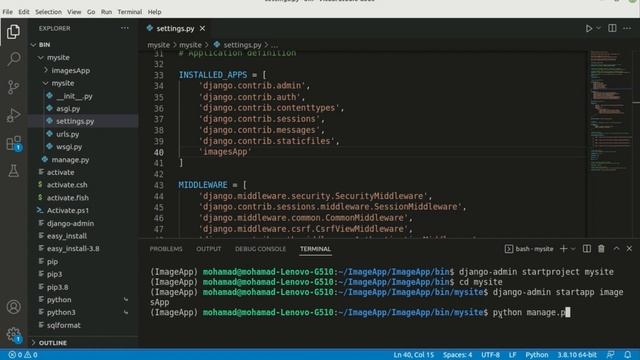Screen dimensions: 640x360
Task: Open __init__.py in explorer
Action: (x=74, y=96)
